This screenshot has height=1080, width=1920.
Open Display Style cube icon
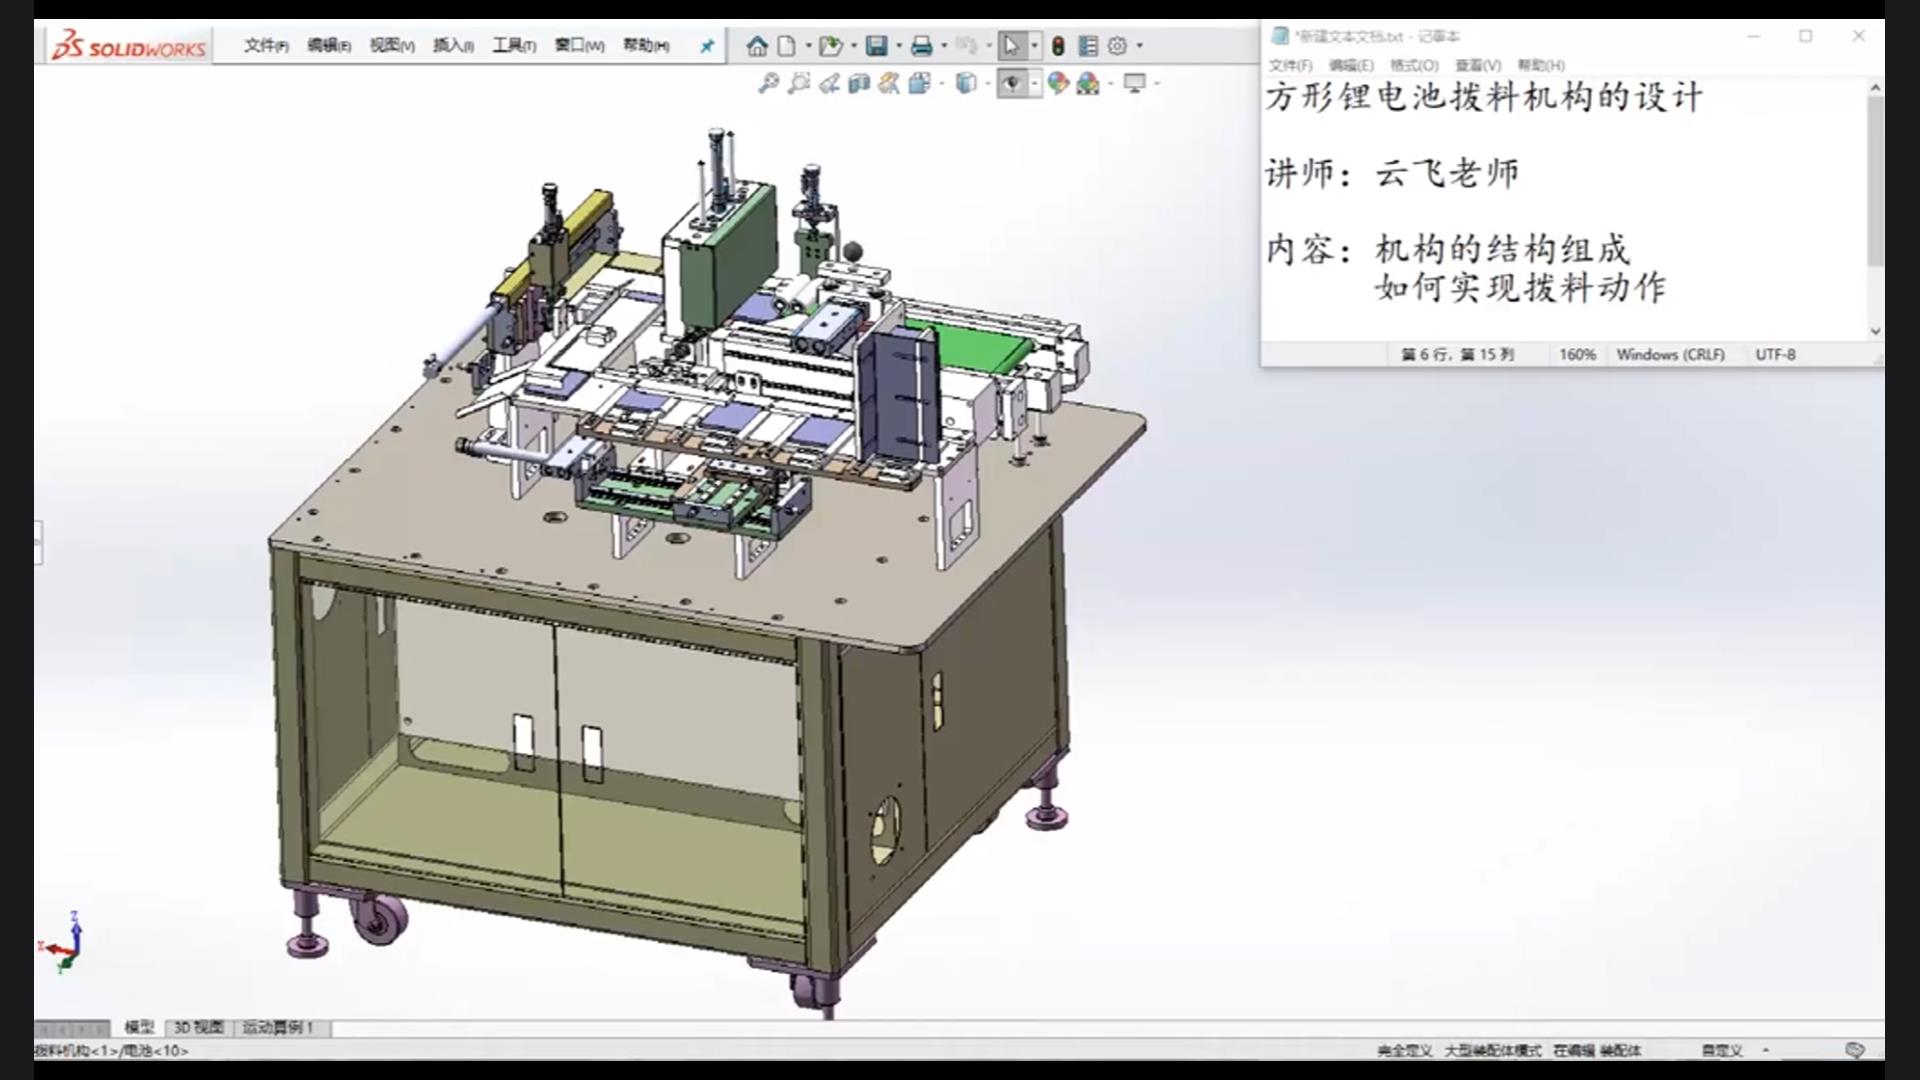click(965, 84)
